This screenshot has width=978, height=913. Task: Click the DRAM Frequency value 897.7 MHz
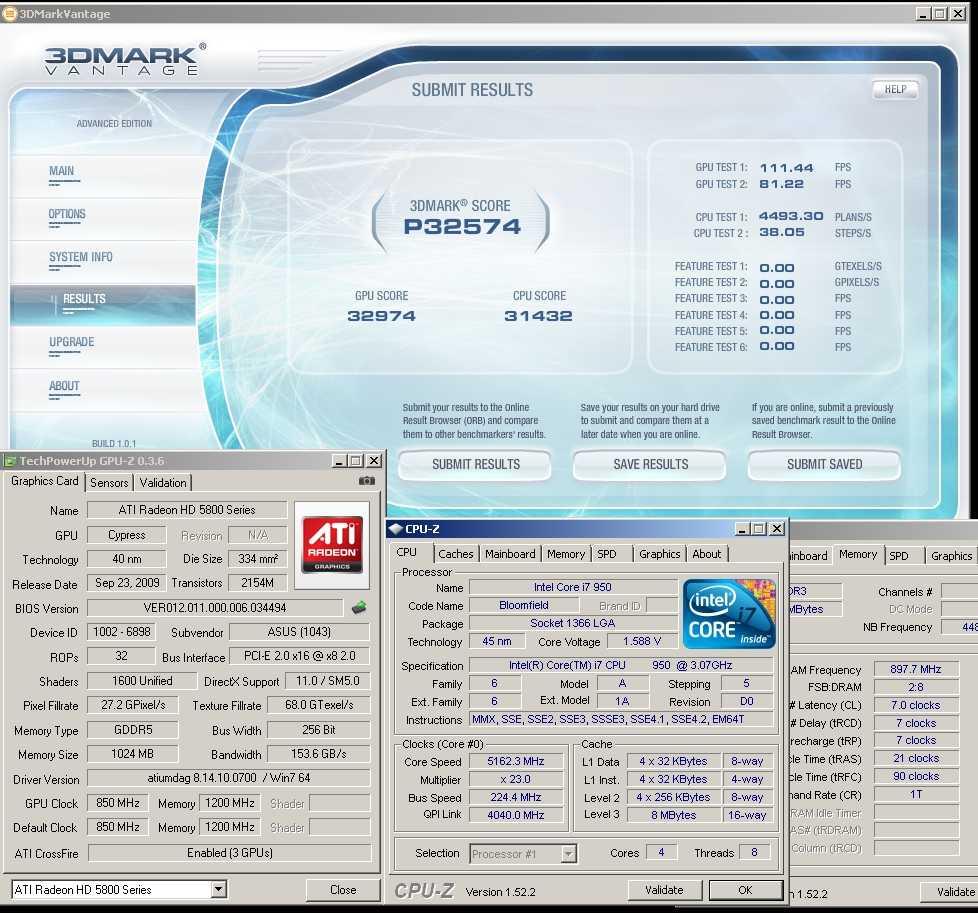[916, 669]
